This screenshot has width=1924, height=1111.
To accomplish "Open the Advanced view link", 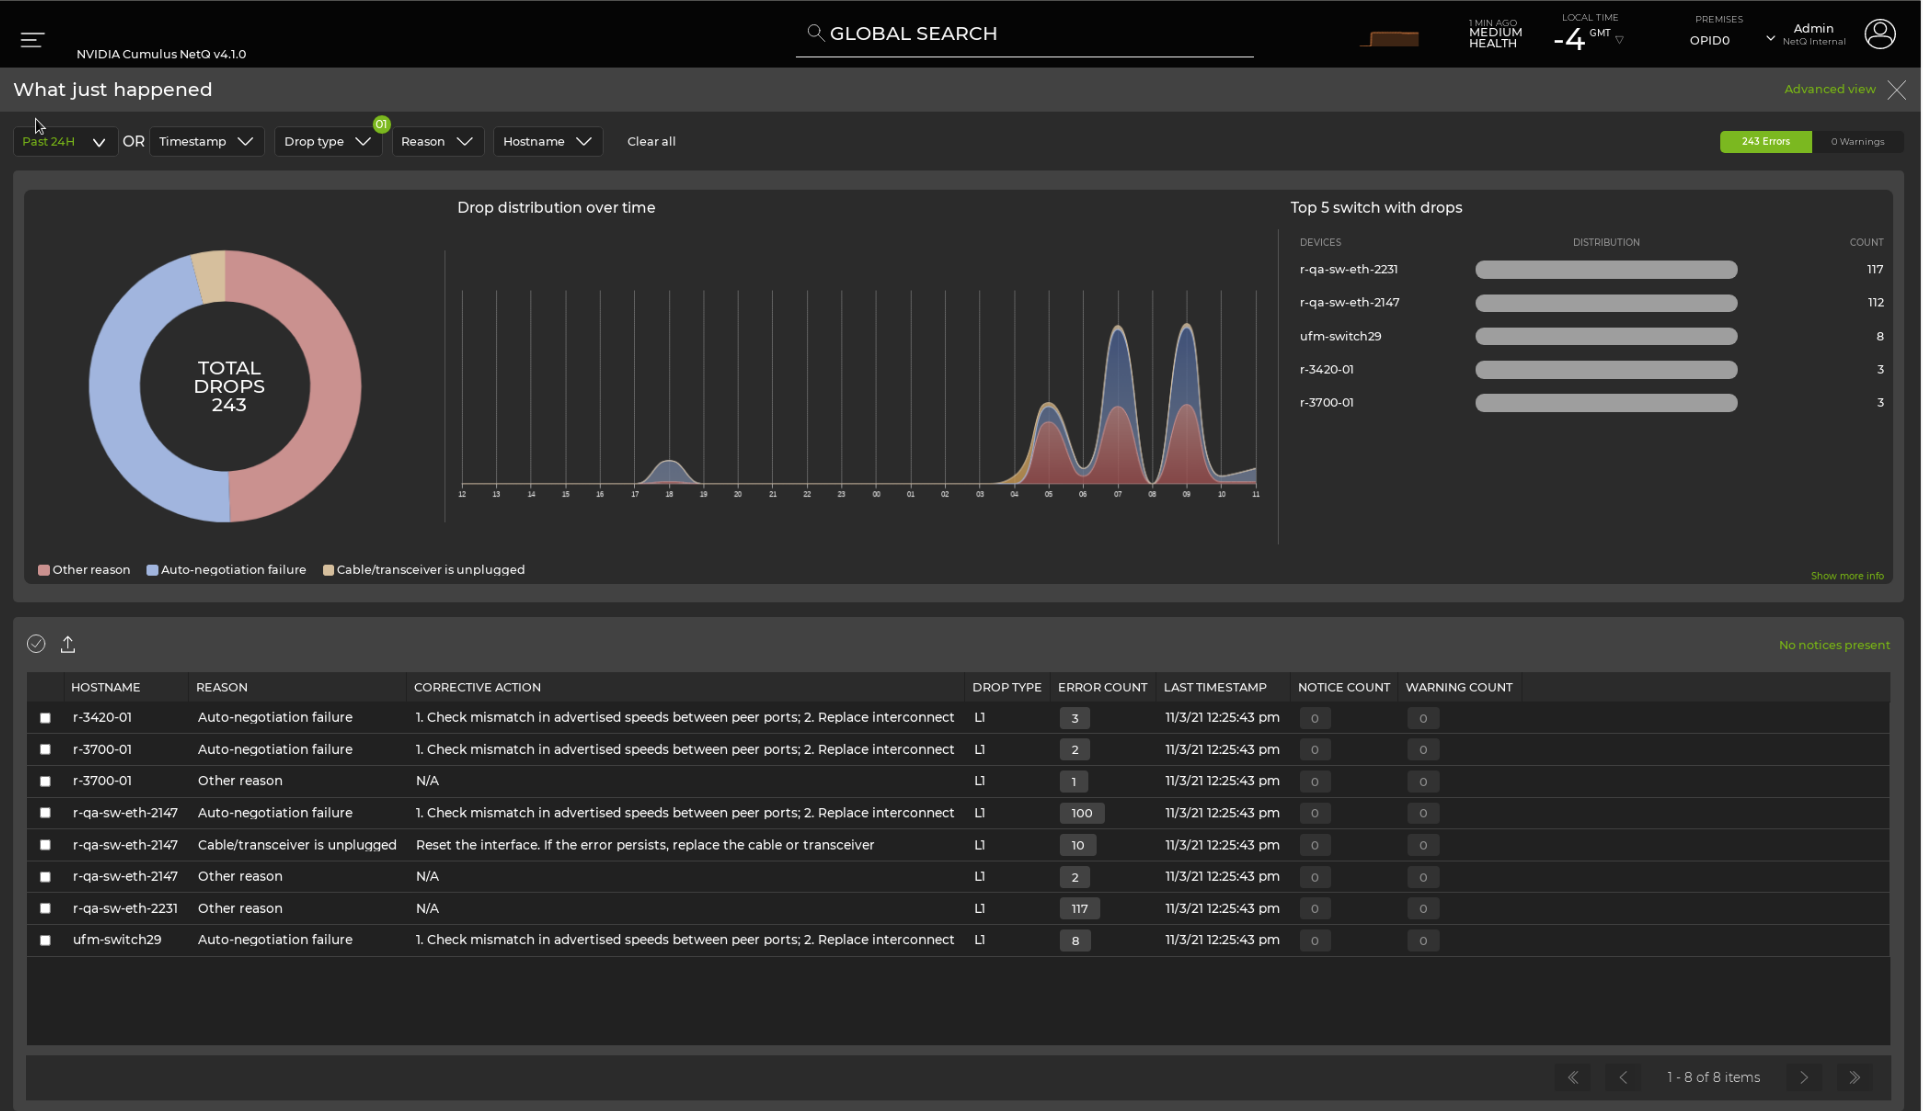I will pyautogui.click(x=1829, y=89).
